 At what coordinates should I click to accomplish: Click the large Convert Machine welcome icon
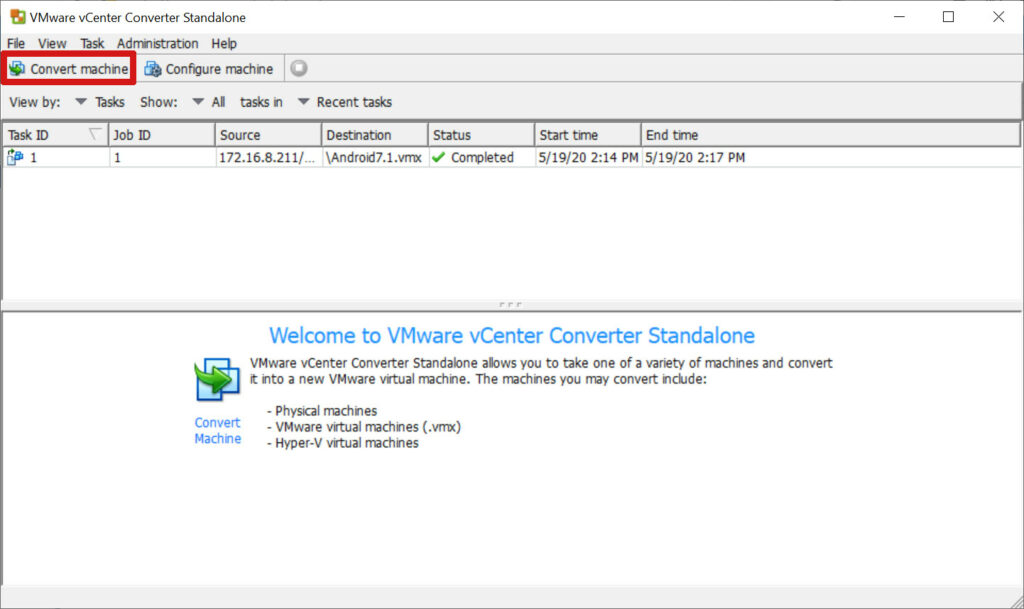click(217, 379)
